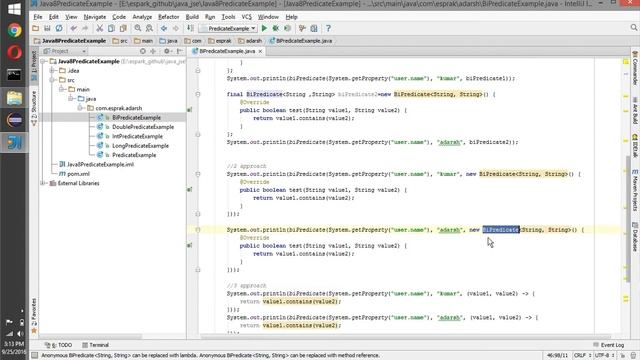Click the Cut scissors icon
Screen dimensions: 640x360
click(x=99, y=28)
